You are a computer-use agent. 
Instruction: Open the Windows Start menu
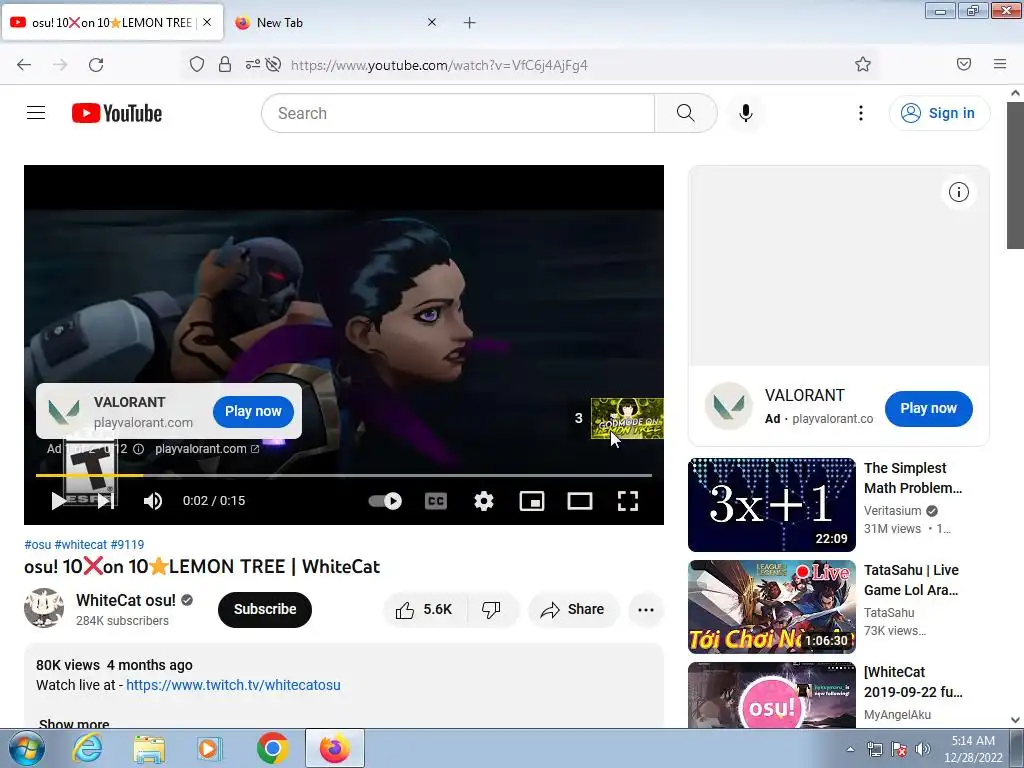(x=25, y=748)
